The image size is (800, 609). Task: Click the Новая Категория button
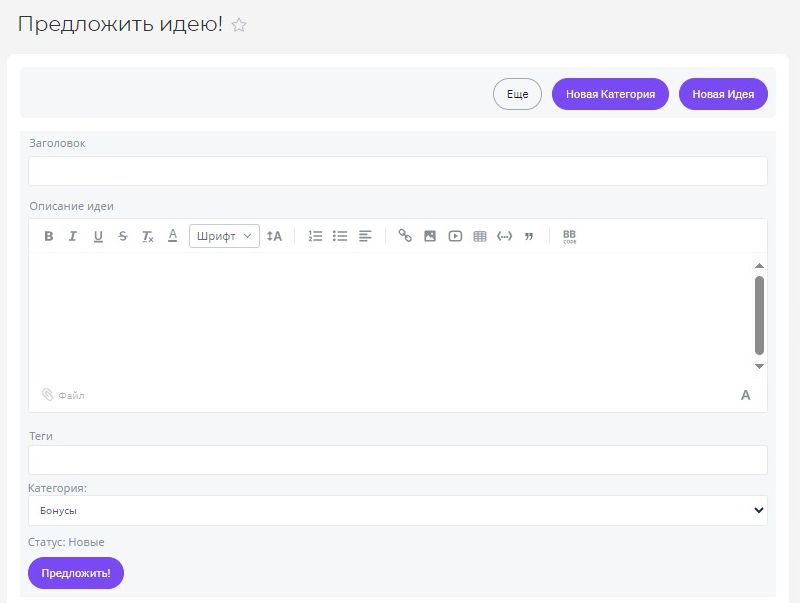610,94
